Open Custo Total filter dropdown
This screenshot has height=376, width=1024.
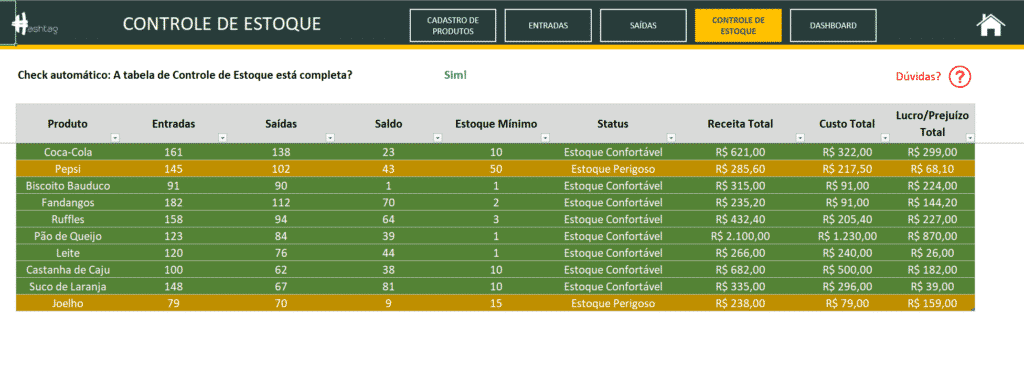[885, 138]
